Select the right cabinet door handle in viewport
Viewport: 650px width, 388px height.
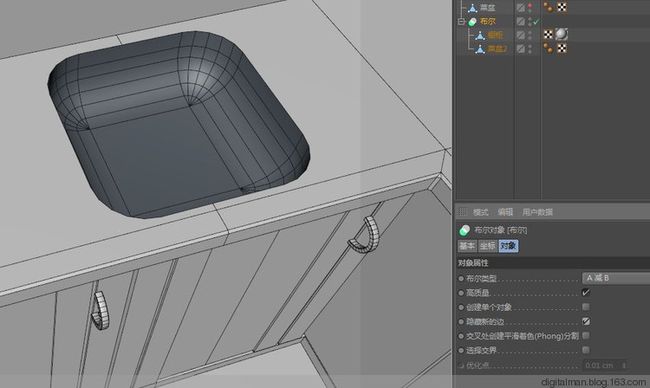(365, 235)
